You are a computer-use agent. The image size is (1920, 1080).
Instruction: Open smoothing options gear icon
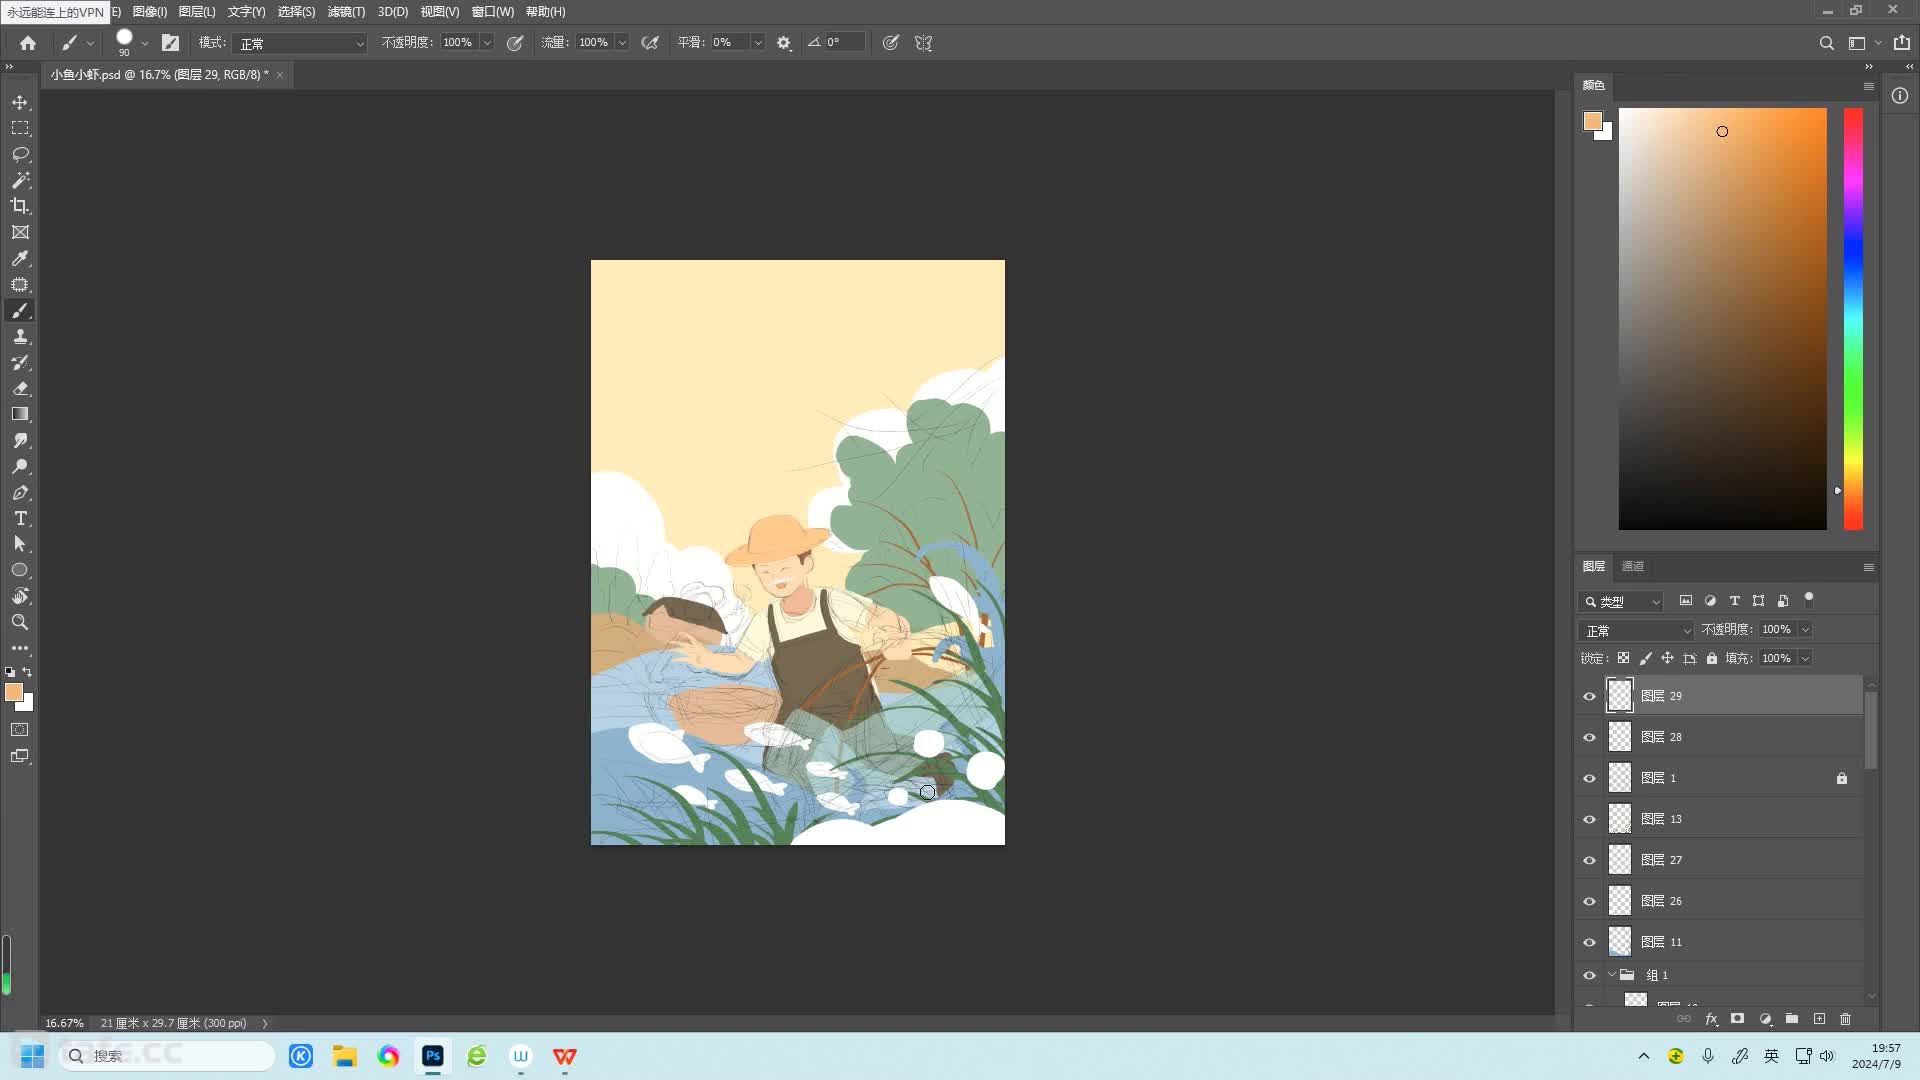(784, 43)
